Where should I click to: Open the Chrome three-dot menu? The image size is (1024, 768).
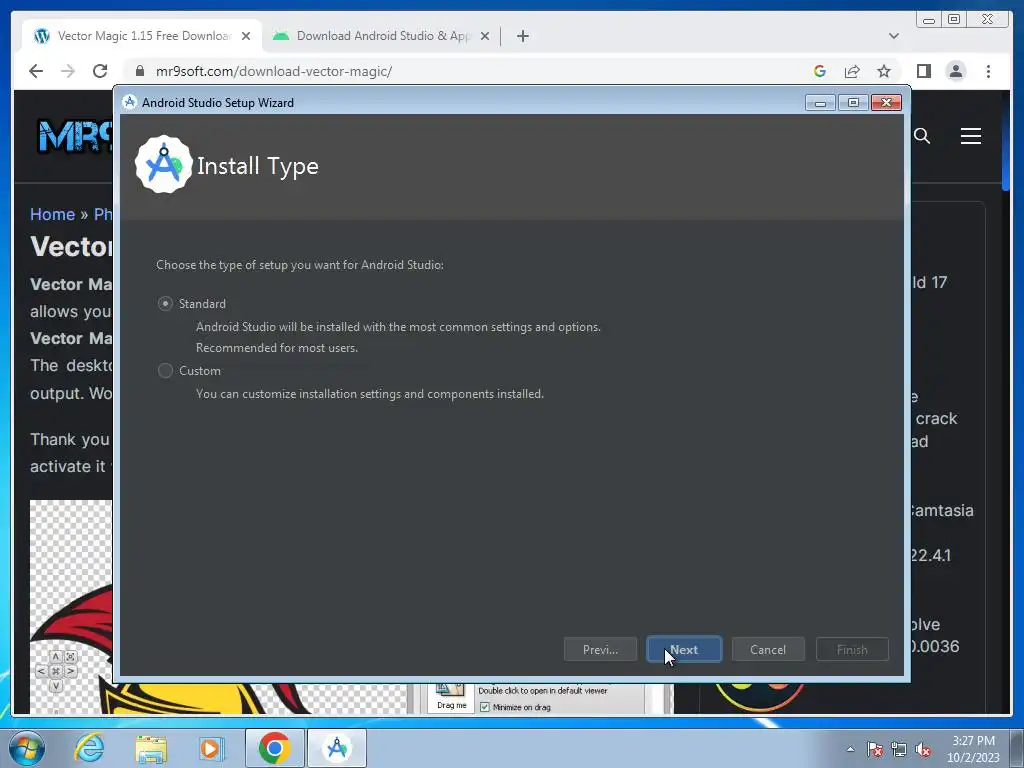[x=988, y=71]
